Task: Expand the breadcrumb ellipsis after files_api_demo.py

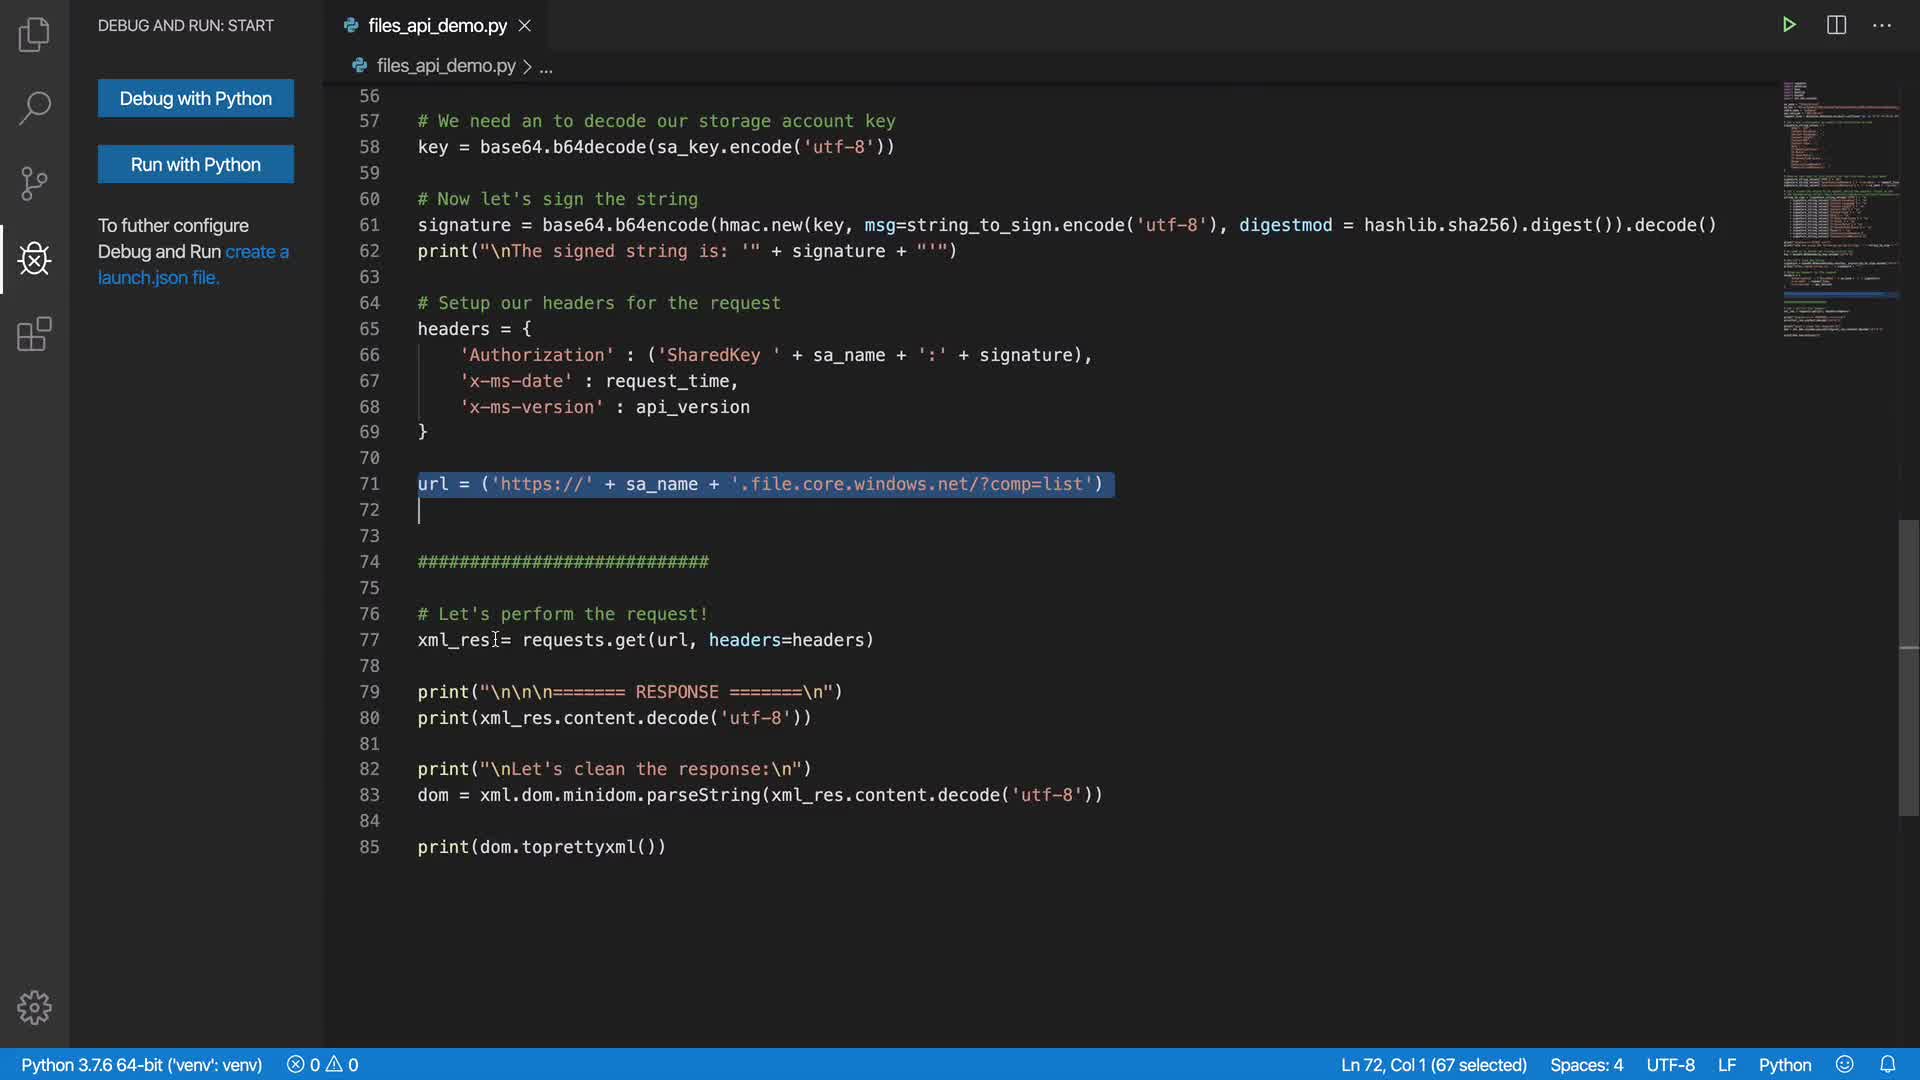Action: pos(546,67)
